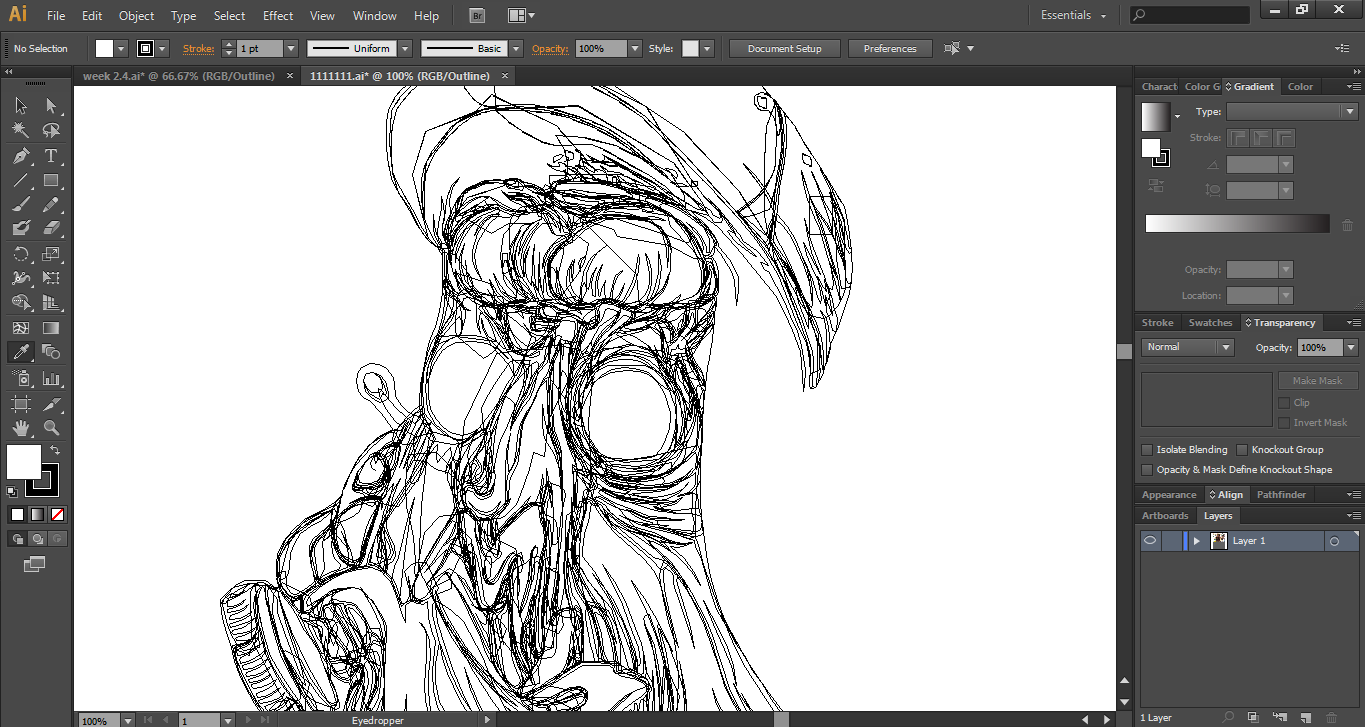The width and height of the screenshot is (1365, 727).
Task: Pick the Direct Selection tool
Action: coord(51,106)
